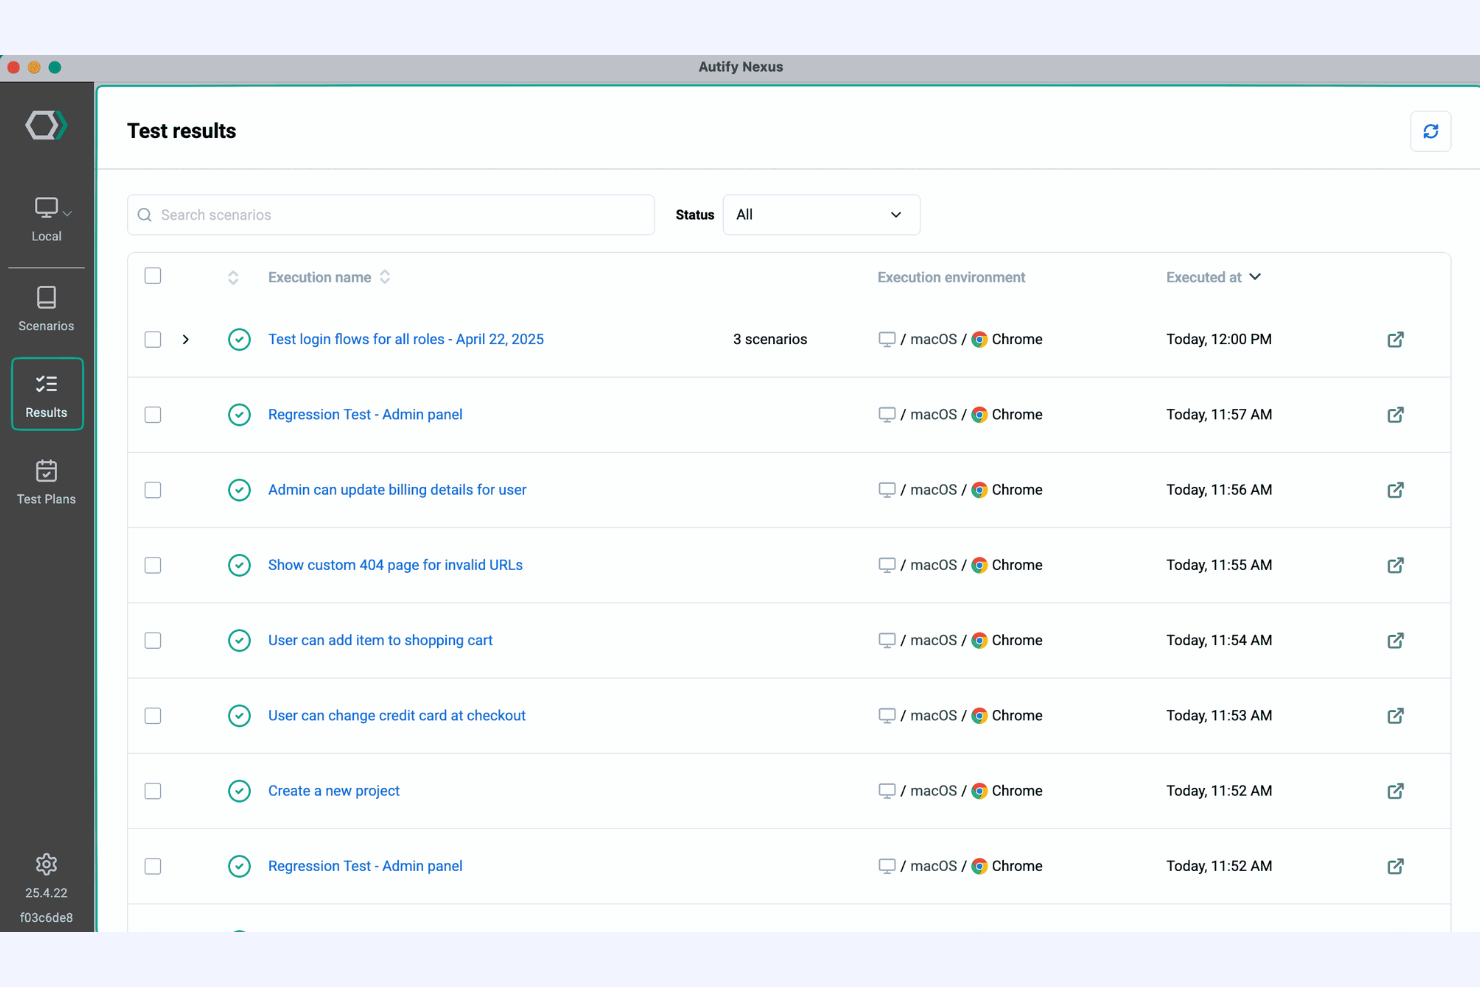1480x987 pixels.
Task: Select Test Plans from the sidebar
Action: [x=46, y=481]
